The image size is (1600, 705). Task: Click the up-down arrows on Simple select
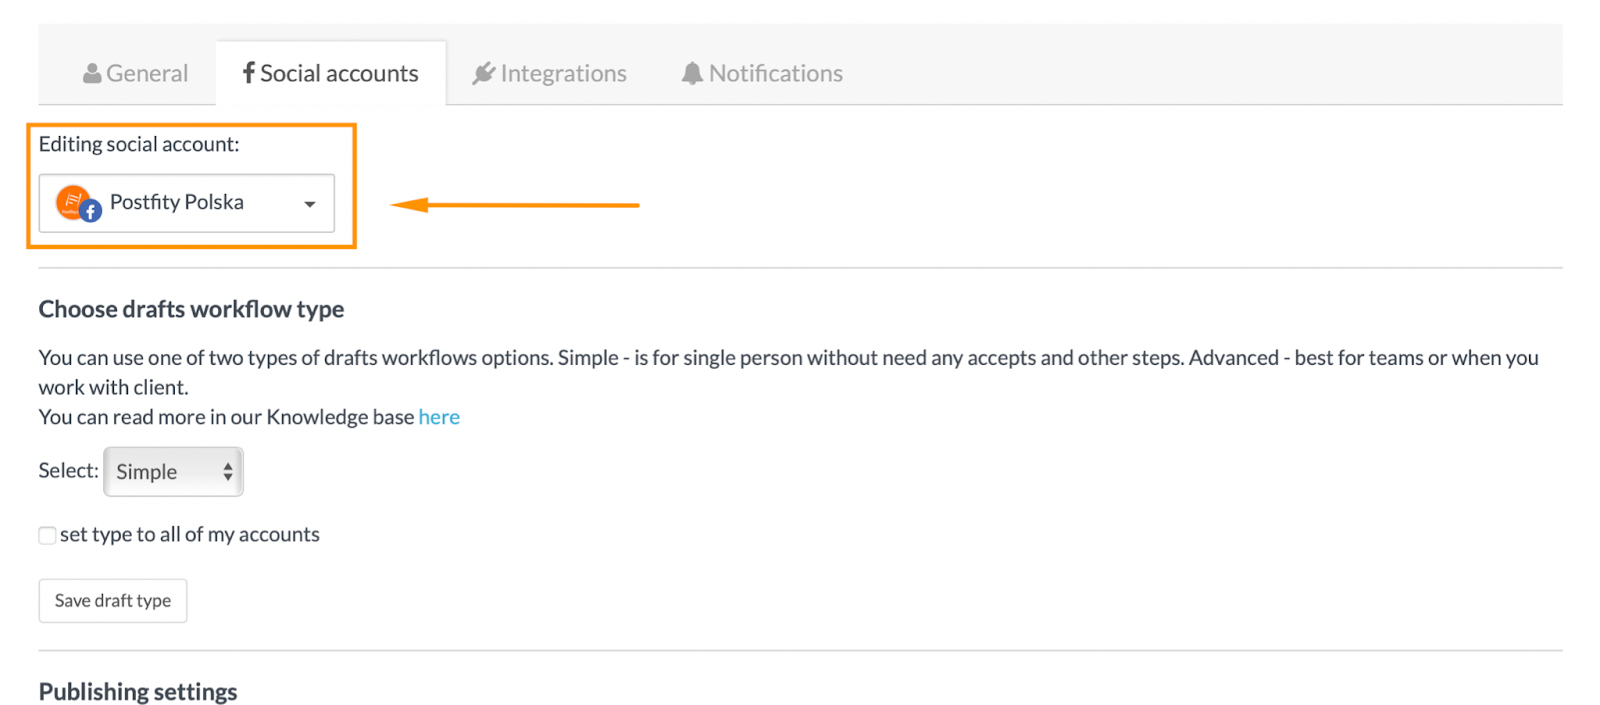click(228, 472)
